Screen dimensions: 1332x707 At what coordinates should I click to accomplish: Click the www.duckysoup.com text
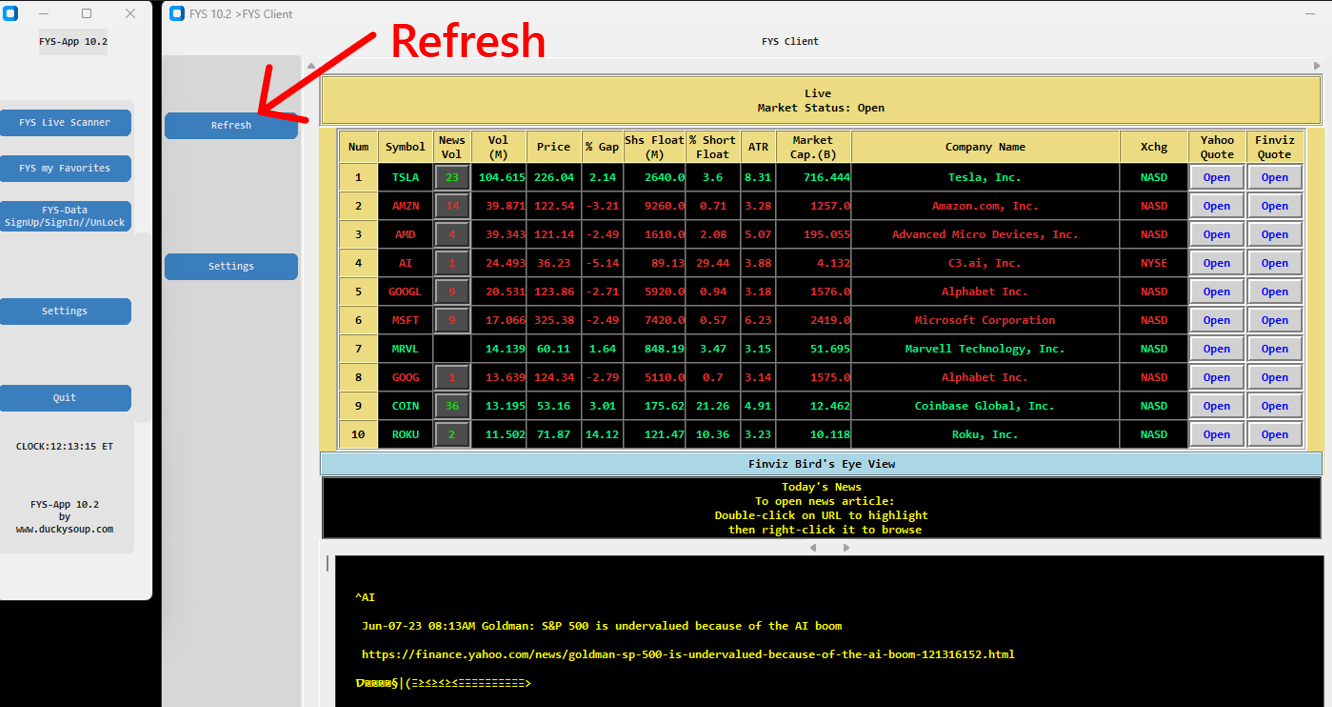[x=65, y=529]
